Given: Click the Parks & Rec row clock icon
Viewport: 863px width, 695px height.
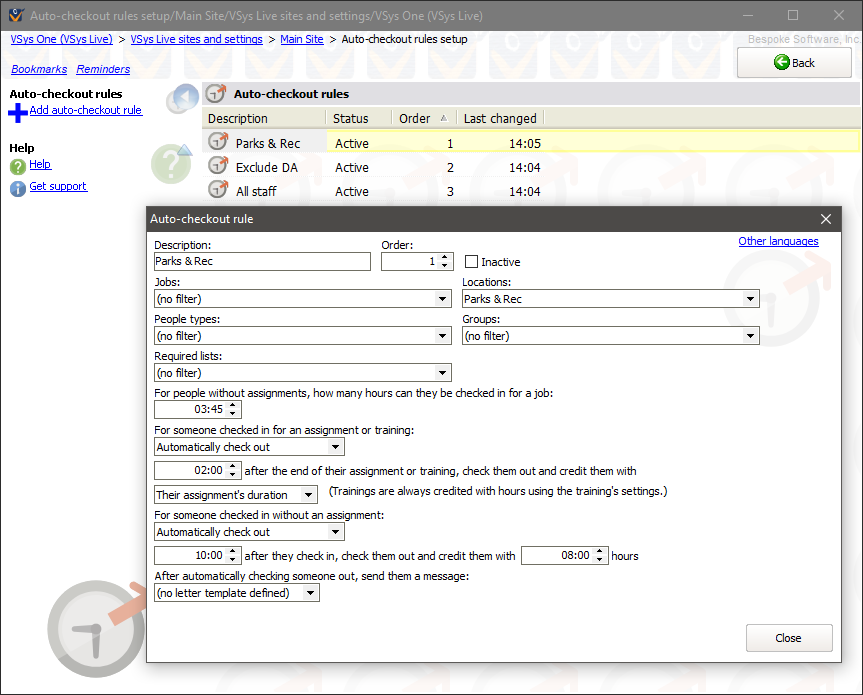Looking at the screenshot, I should pyautogui.click(x=218, y=143).
